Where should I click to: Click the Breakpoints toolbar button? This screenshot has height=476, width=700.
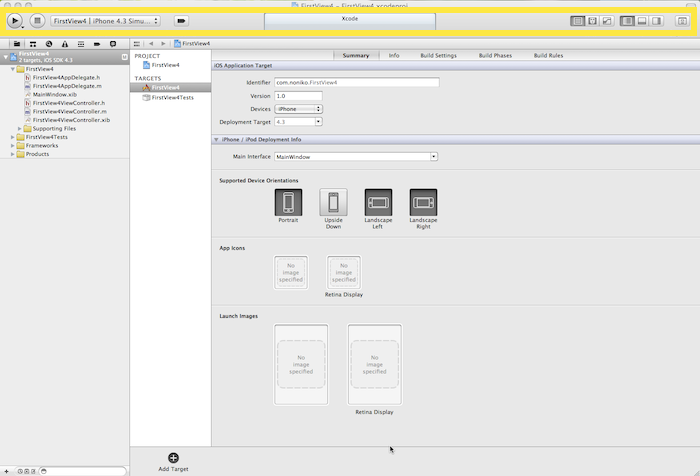[181, 21]
